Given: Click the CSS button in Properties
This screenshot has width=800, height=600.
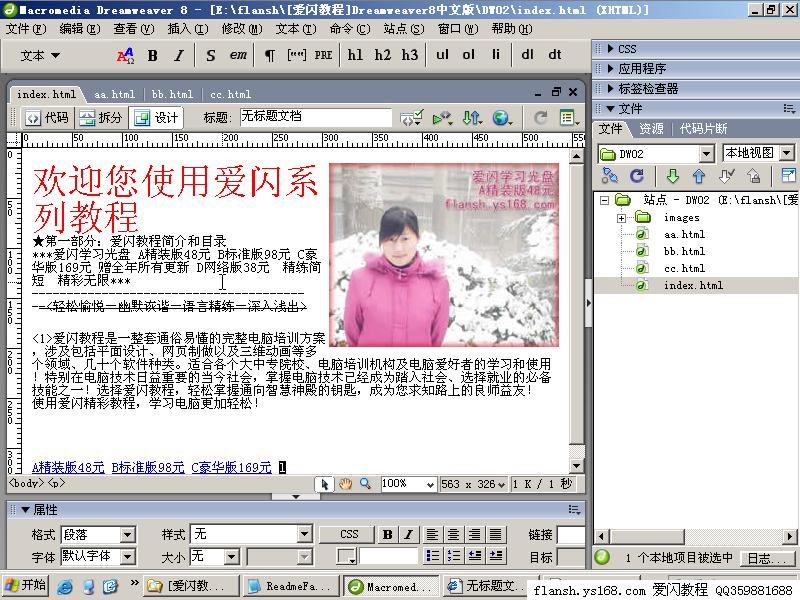Looking at the screenshot, I should tap(349, 535).
